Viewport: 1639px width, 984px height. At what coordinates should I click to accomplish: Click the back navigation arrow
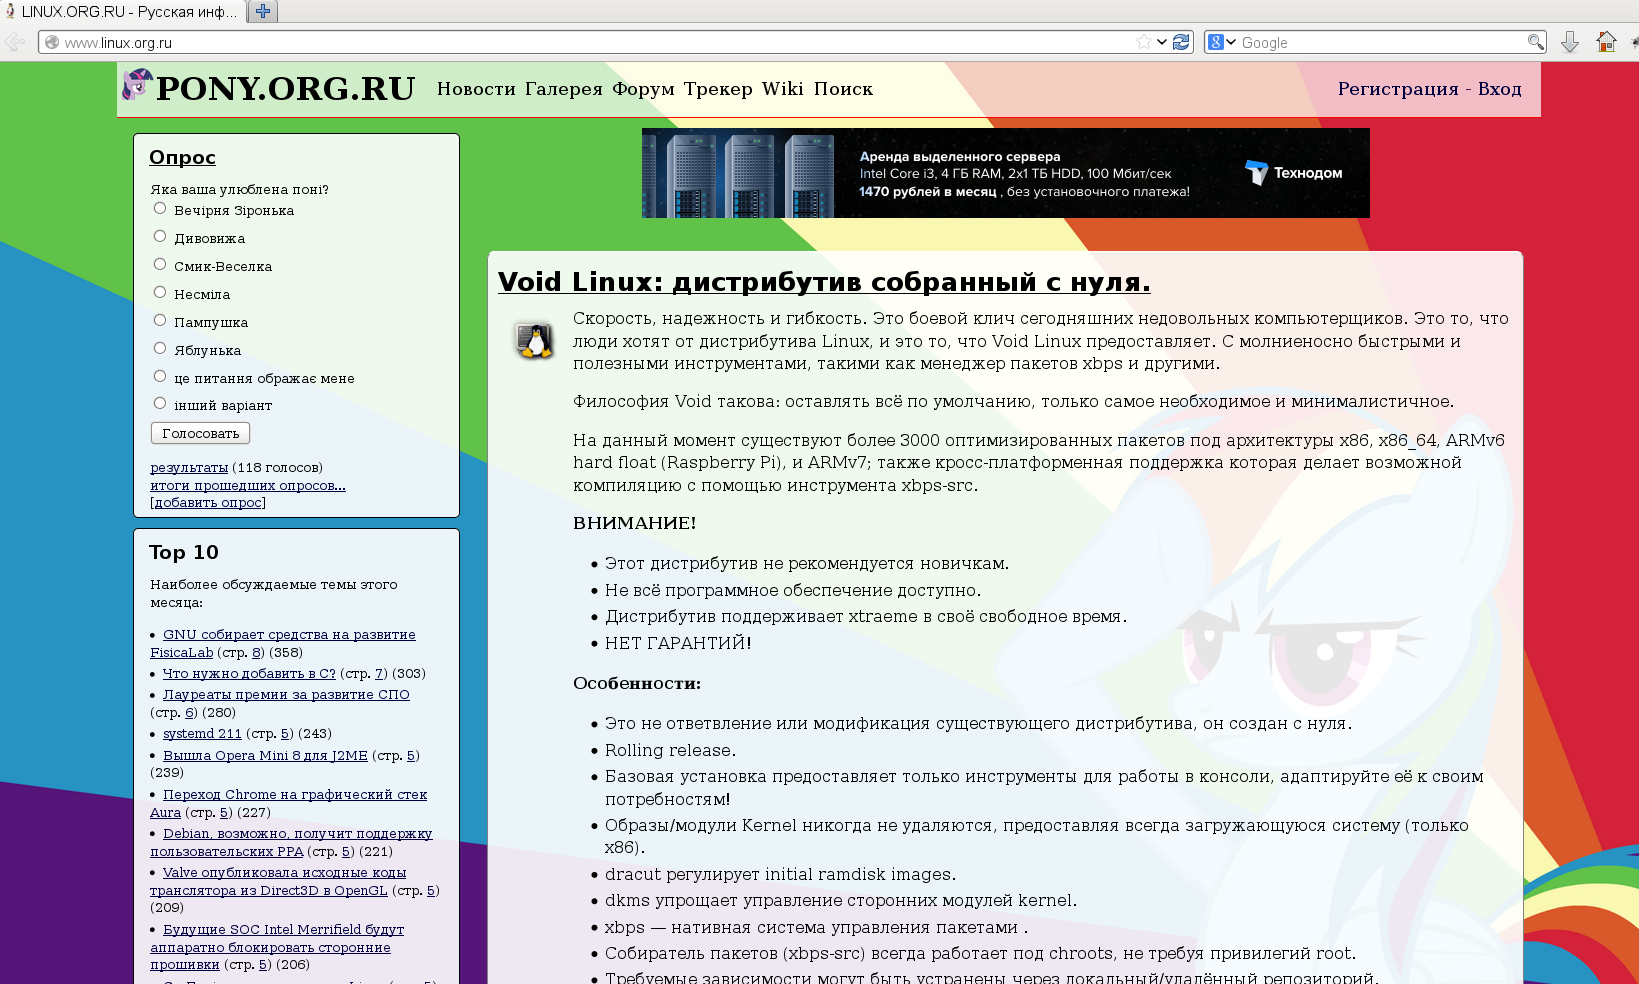click(15, 42)
